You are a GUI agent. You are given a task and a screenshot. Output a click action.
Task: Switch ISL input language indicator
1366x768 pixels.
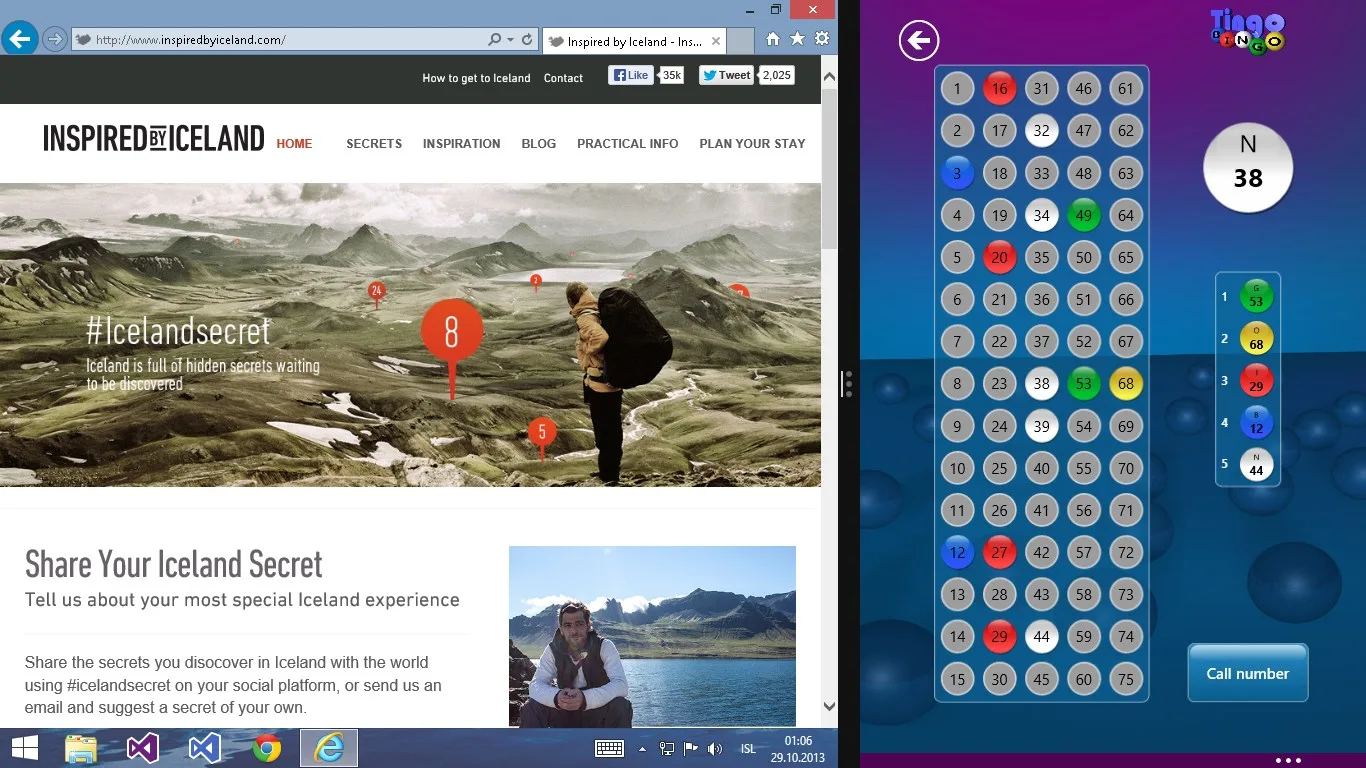click(748, 748)
